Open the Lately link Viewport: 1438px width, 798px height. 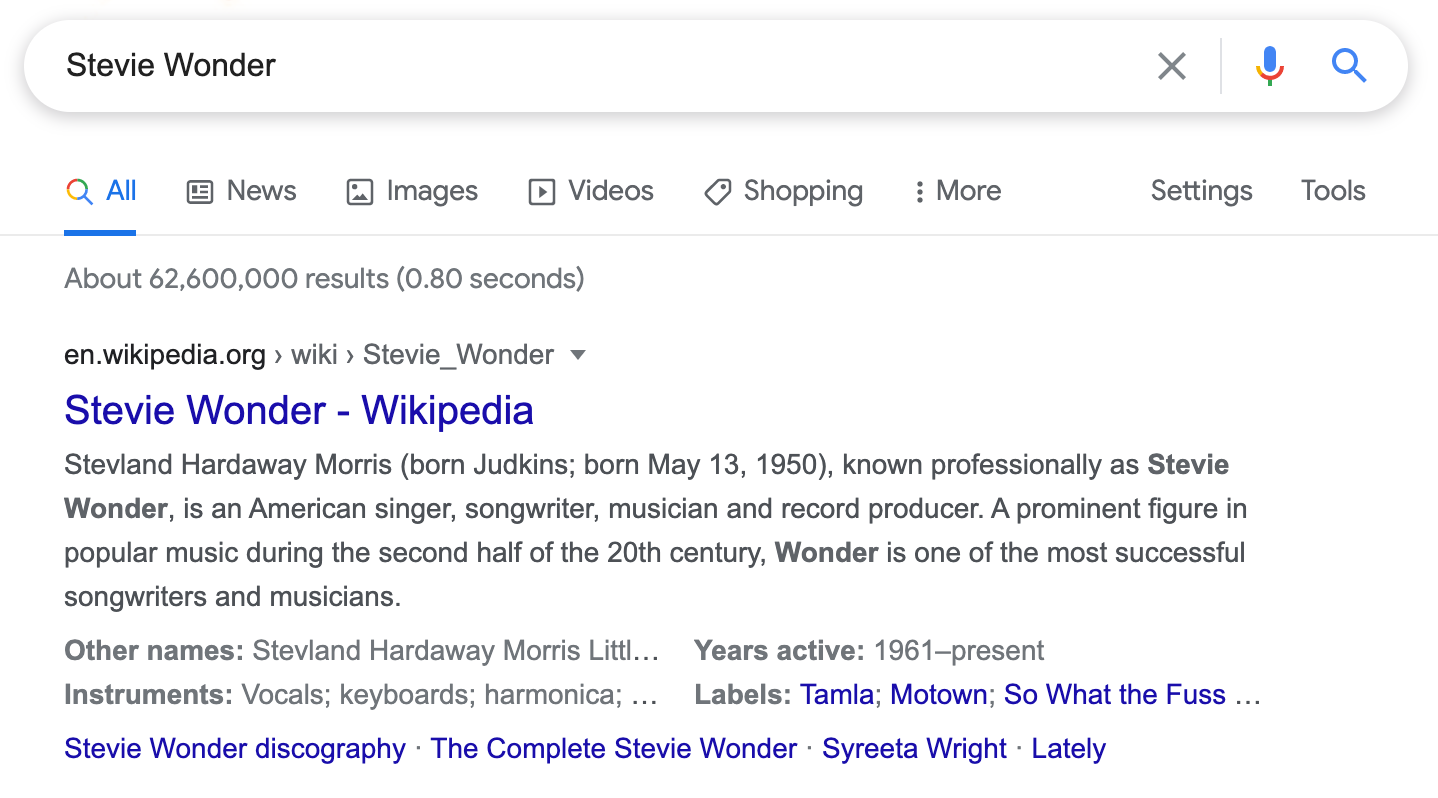1069,749
